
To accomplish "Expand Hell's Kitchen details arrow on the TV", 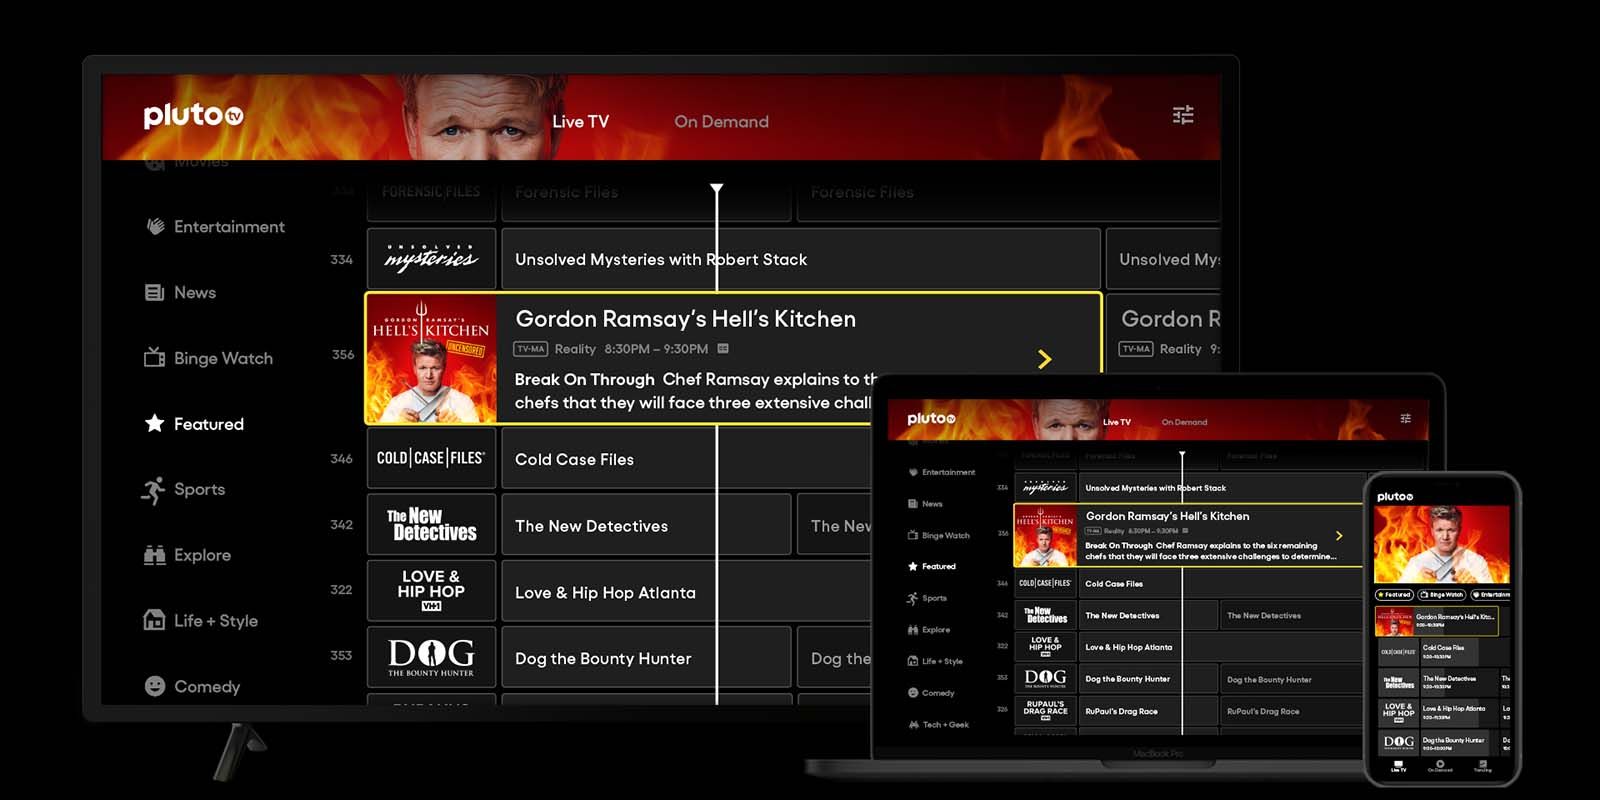I will 1045,359.
